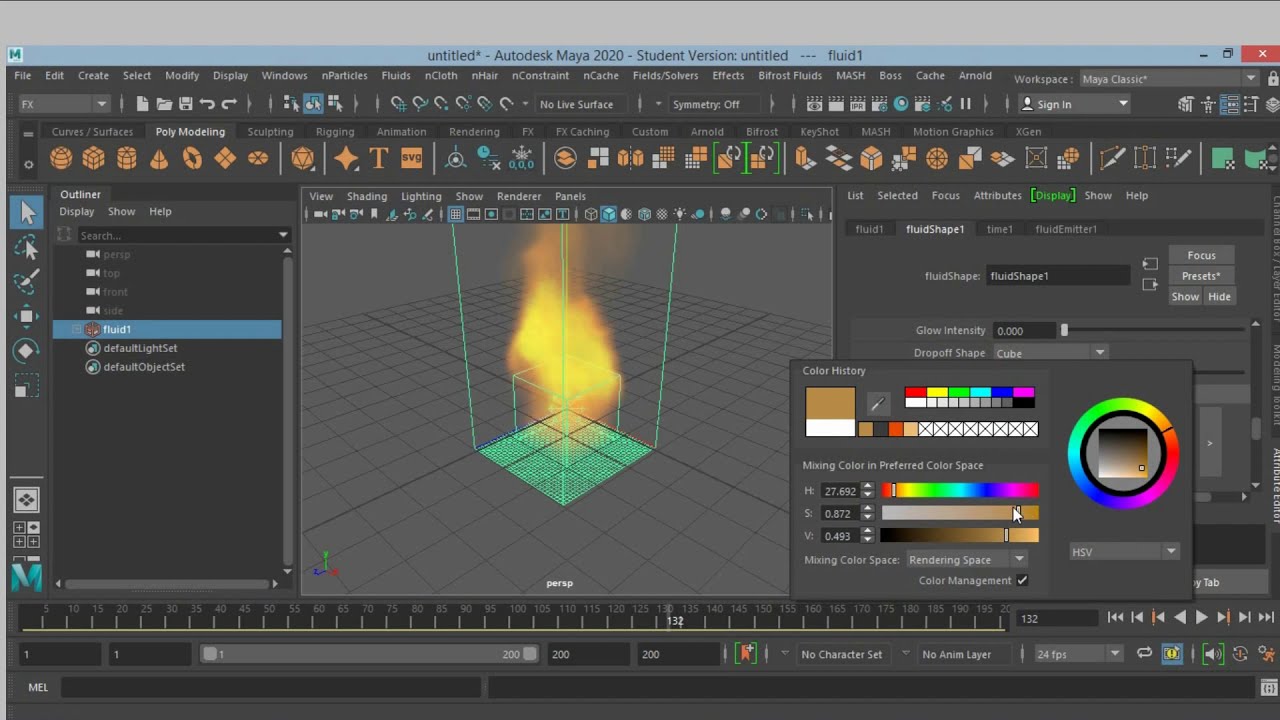Step back one frame
This screenshot has width=1280, height=720.
tap(1137, 618)
